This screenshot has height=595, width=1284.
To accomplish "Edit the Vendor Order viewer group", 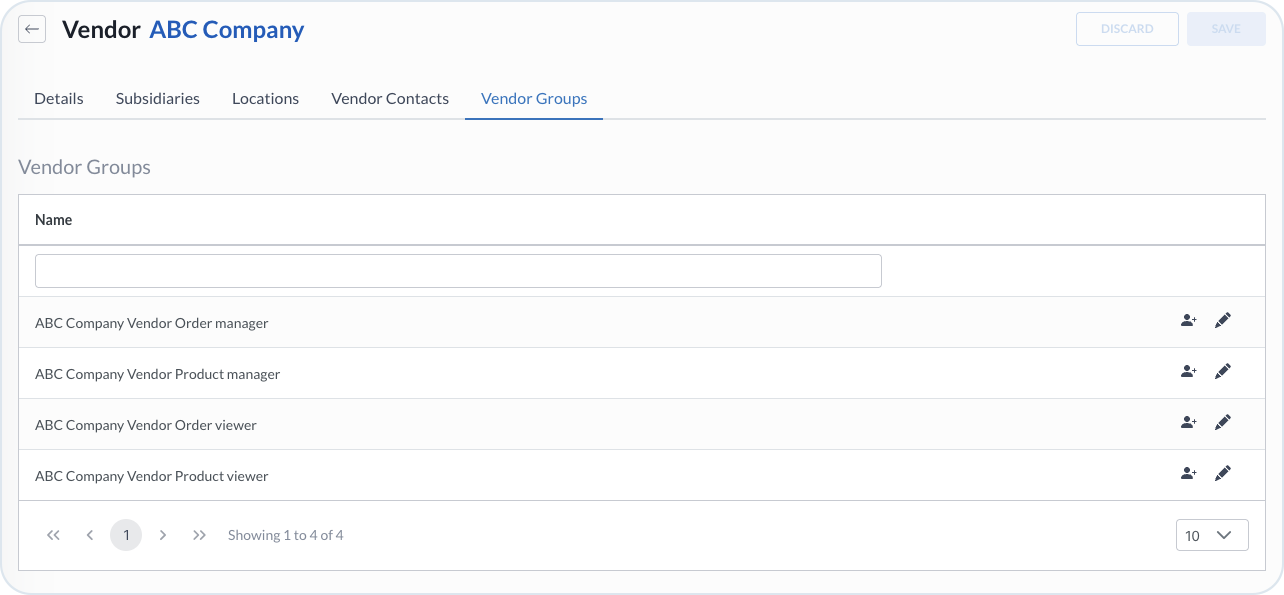I will (x=1222, y=423).
